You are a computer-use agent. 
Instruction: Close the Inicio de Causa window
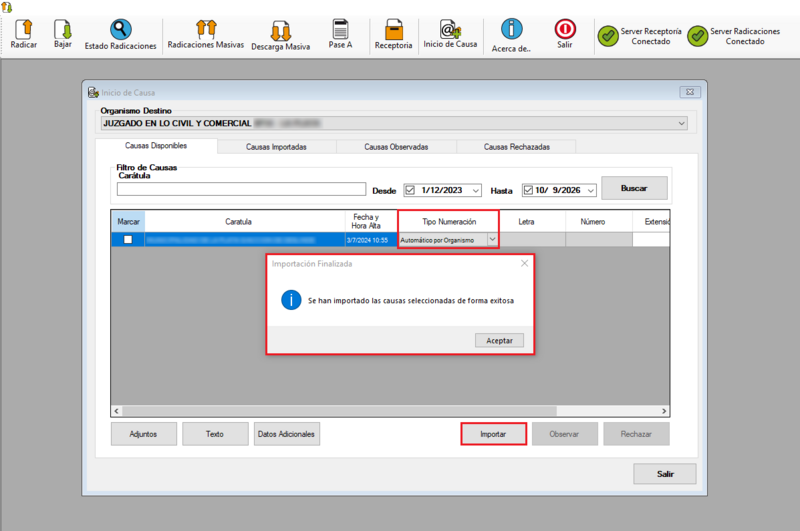pyautogui.click(x=690, y=92)
